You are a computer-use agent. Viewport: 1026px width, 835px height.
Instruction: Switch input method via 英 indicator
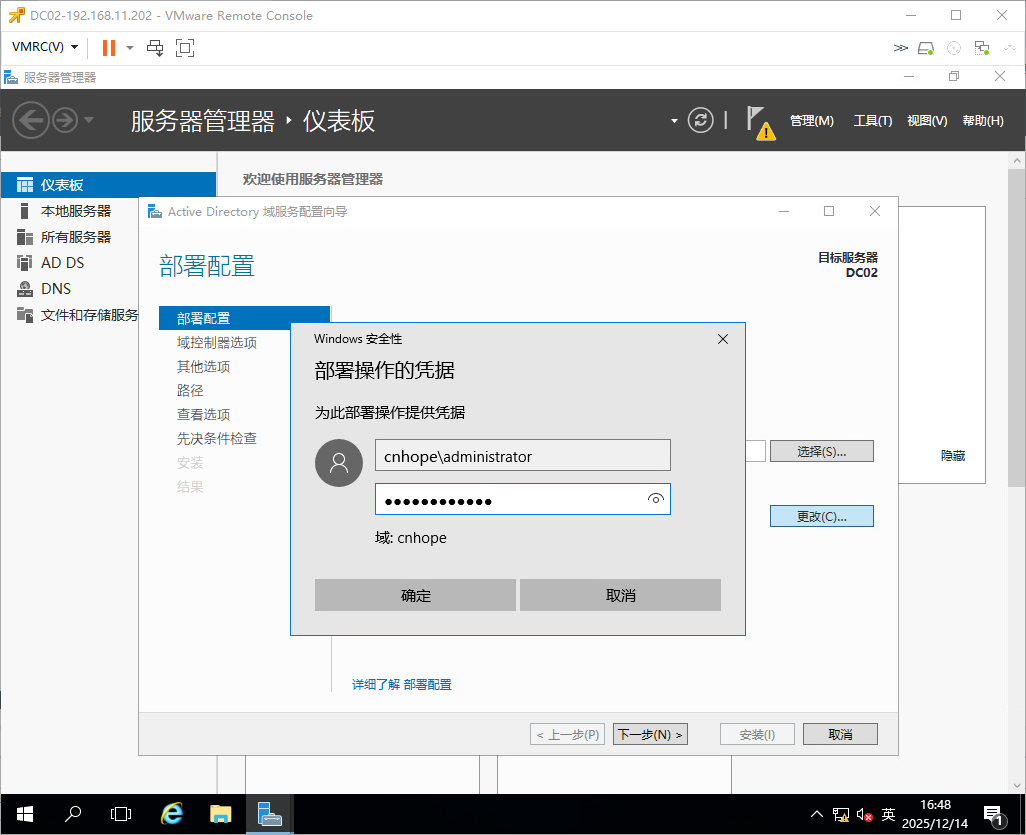tap(888, 815)
